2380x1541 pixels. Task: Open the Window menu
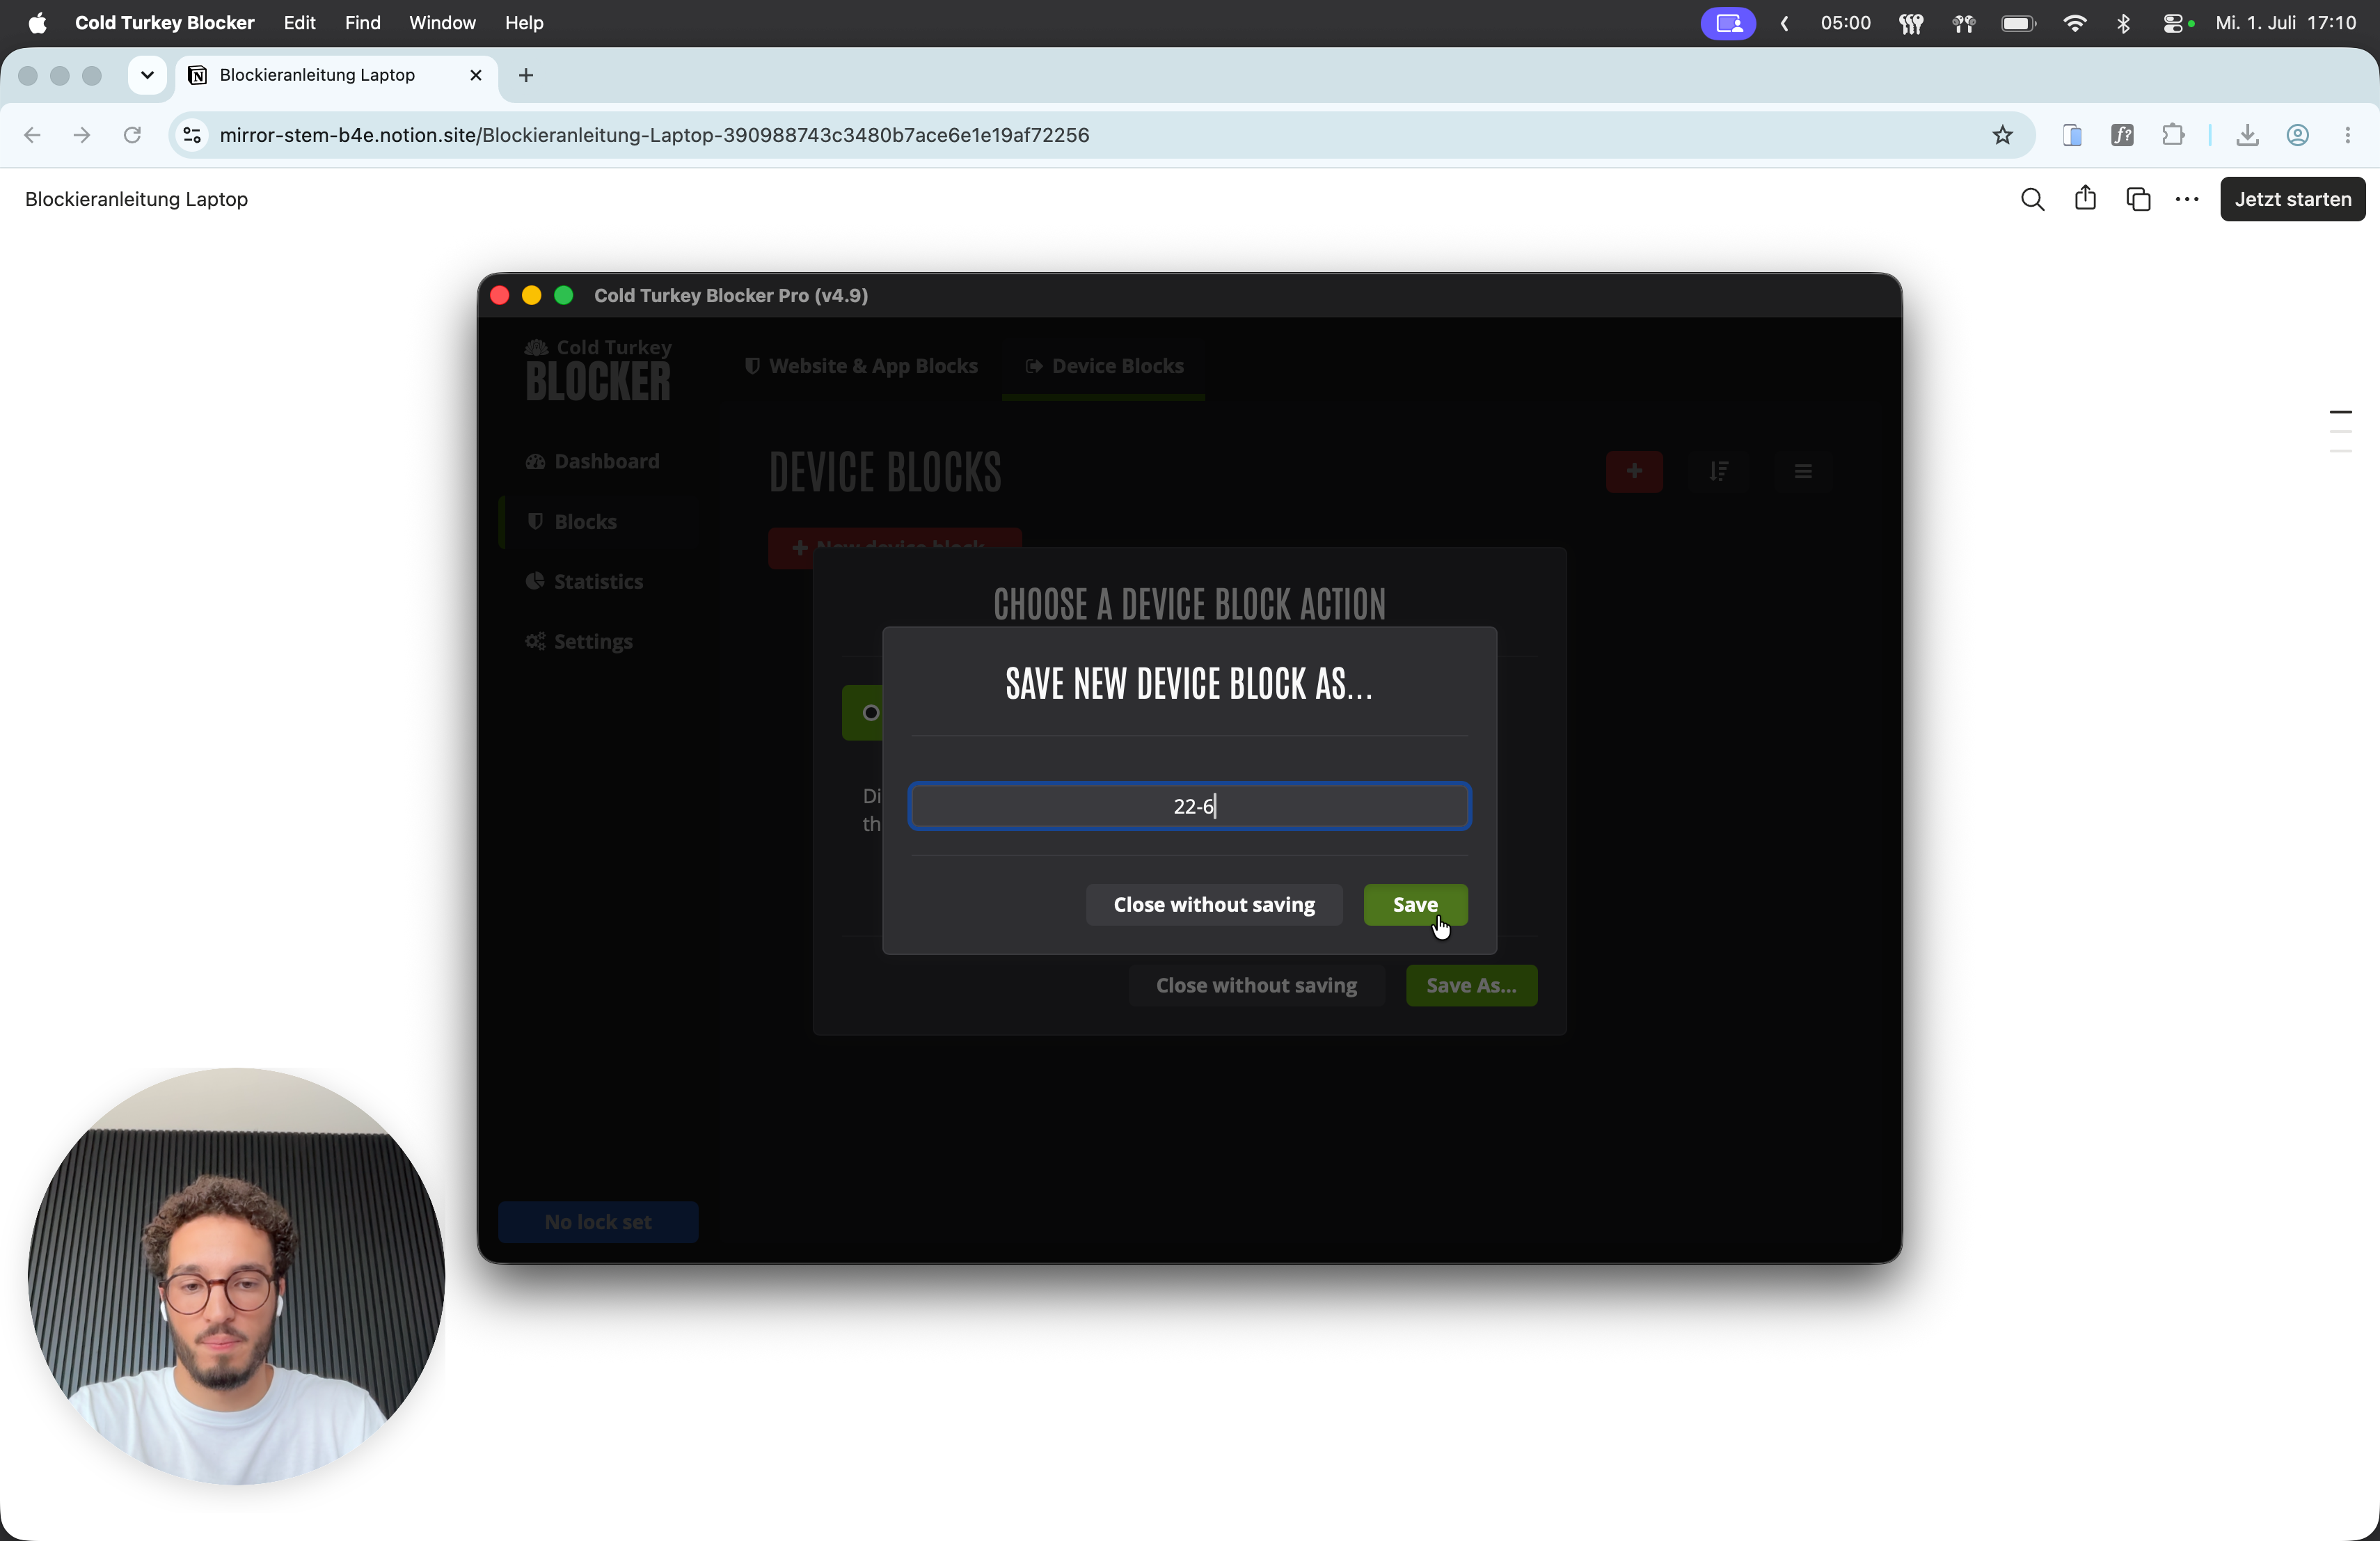pyautogui.click(x=442, y=22)
